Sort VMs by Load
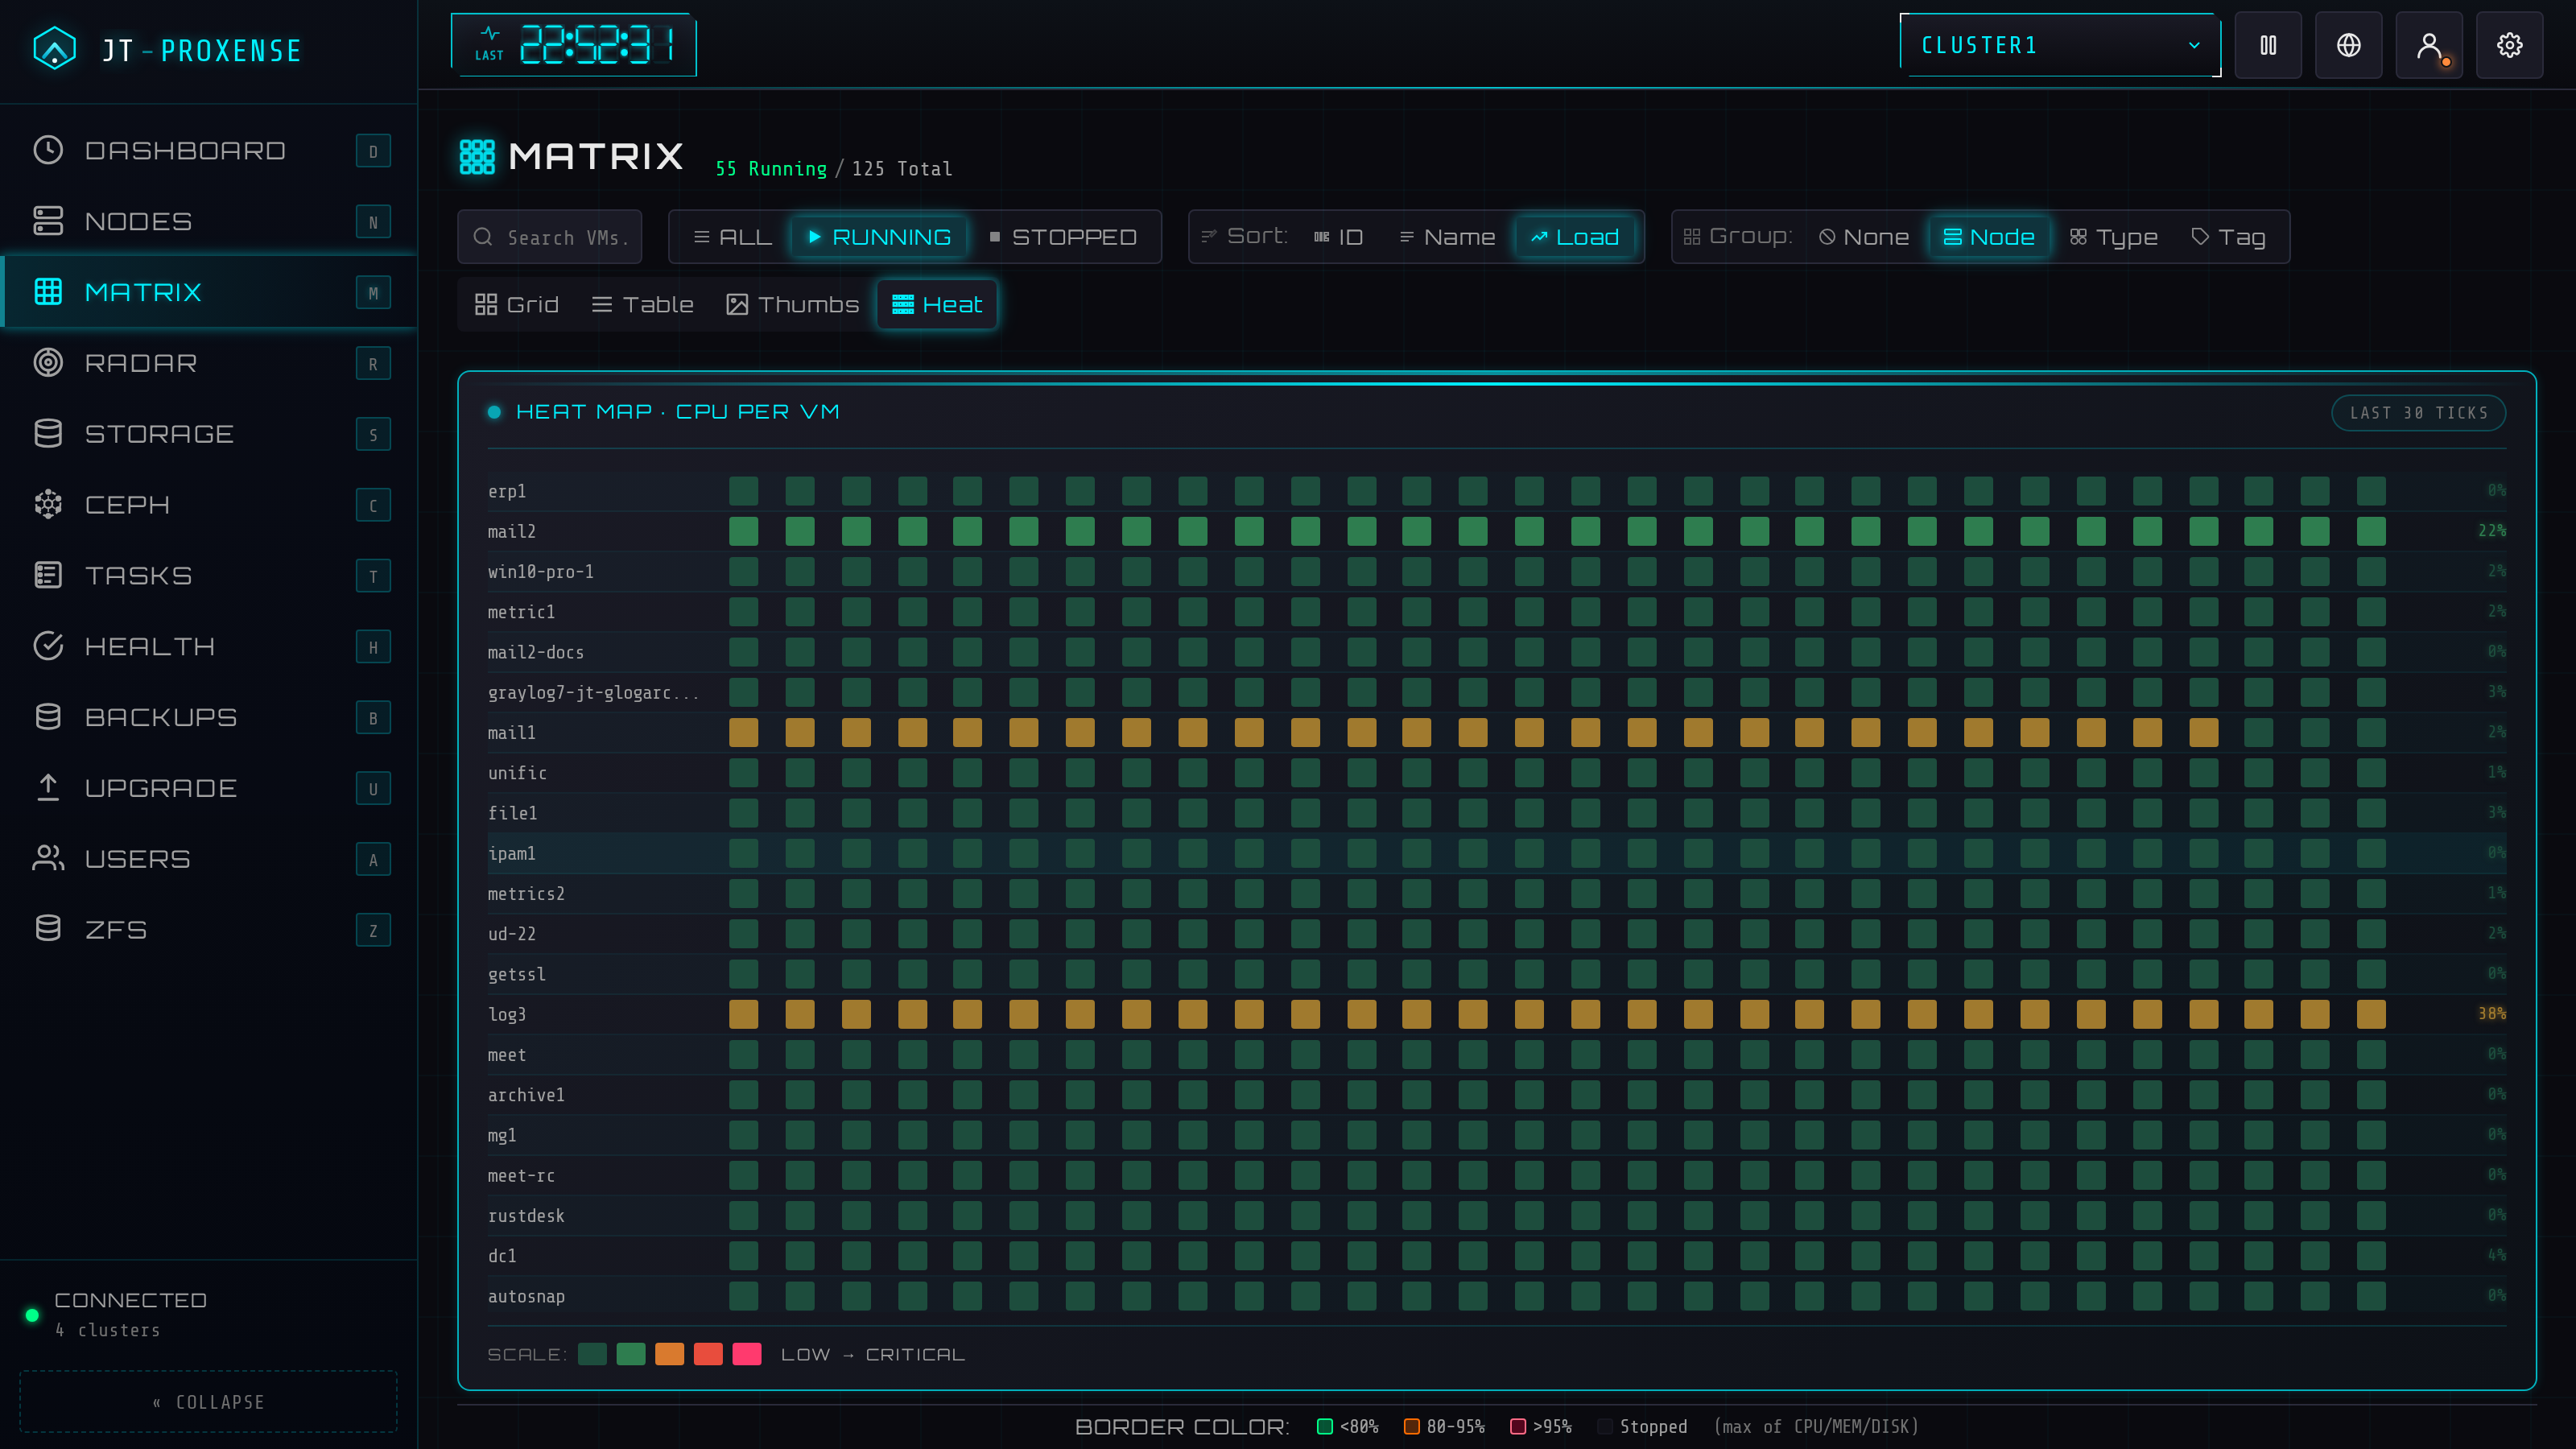This screenshot has height=1449, width=2576. [1575, 237]
